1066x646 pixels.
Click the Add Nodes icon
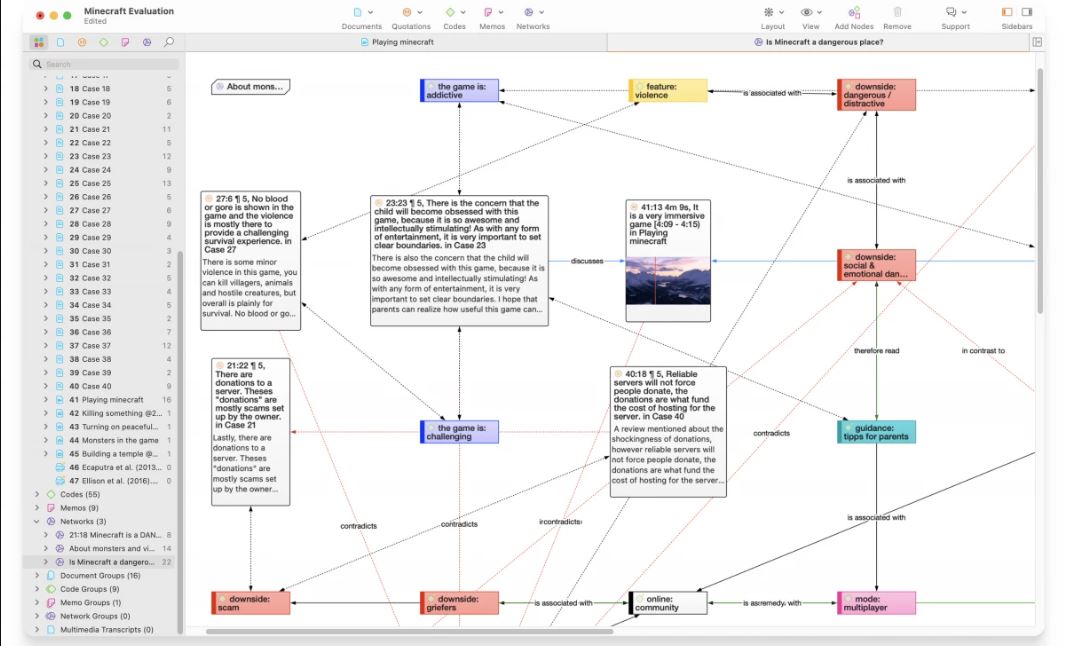coord(854,12)
